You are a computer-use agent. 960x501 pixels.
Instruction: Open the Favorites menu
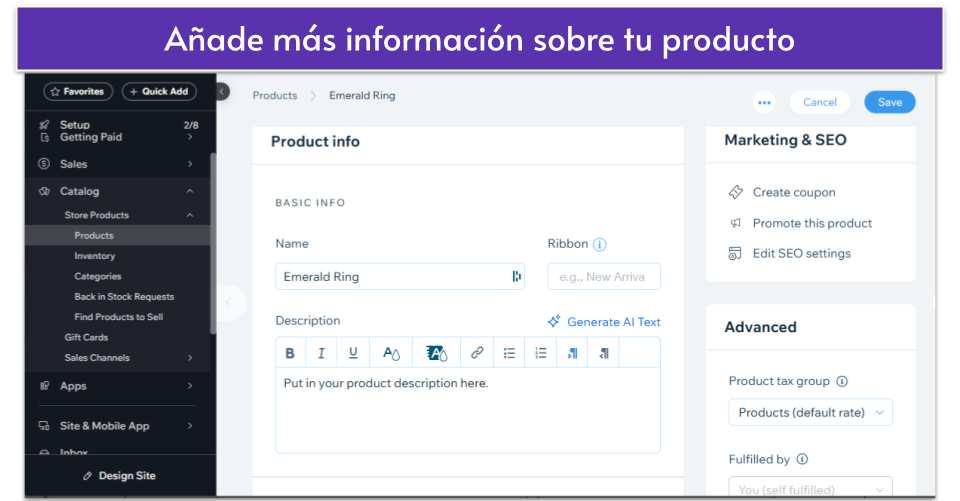pos(78,91)
